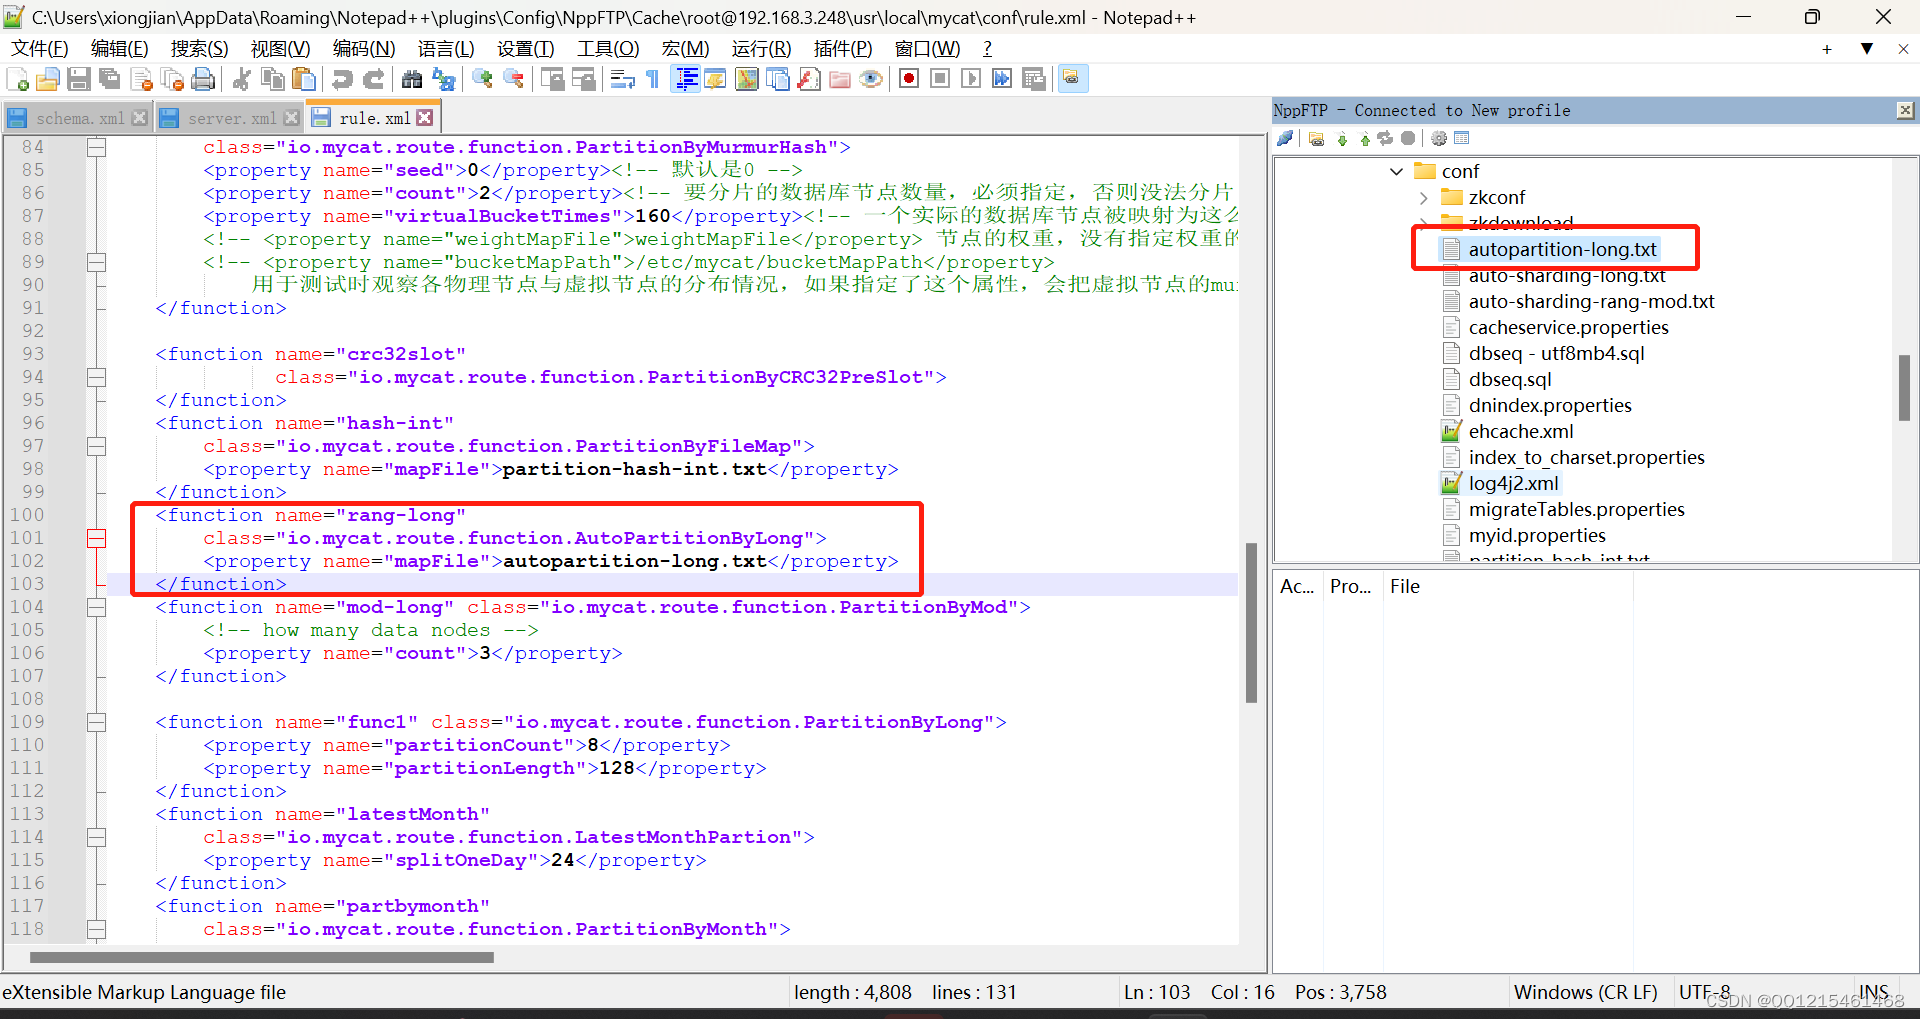Screen dimensions: 1920x1019
Task: Click the Save All toolbar icon
Action: (110, 80)
